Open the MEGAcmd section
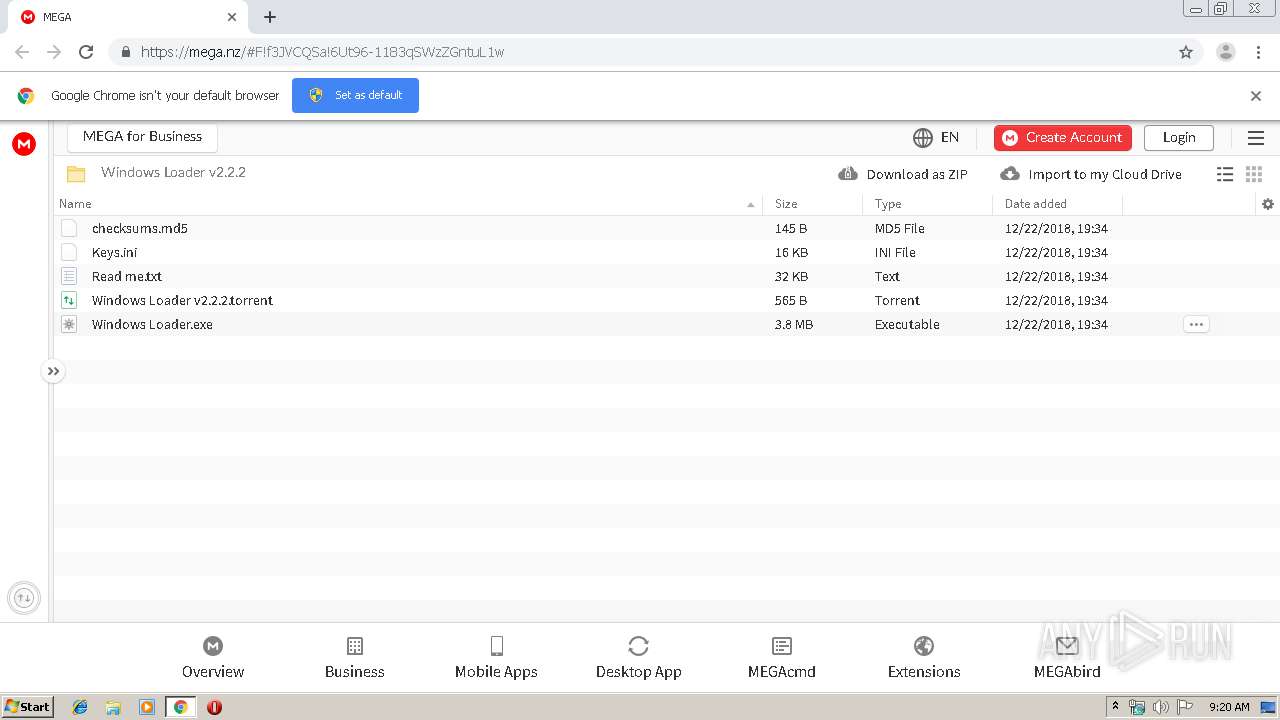This screenshot has height=720, width=1280. pyautogui.click(x=782, y=658)
